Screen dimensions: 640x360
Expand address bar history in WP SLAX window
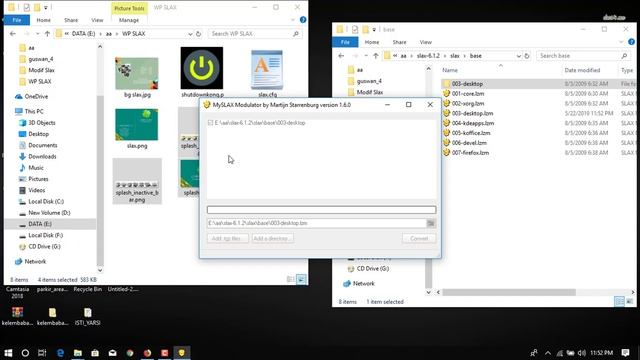[190, 34]
